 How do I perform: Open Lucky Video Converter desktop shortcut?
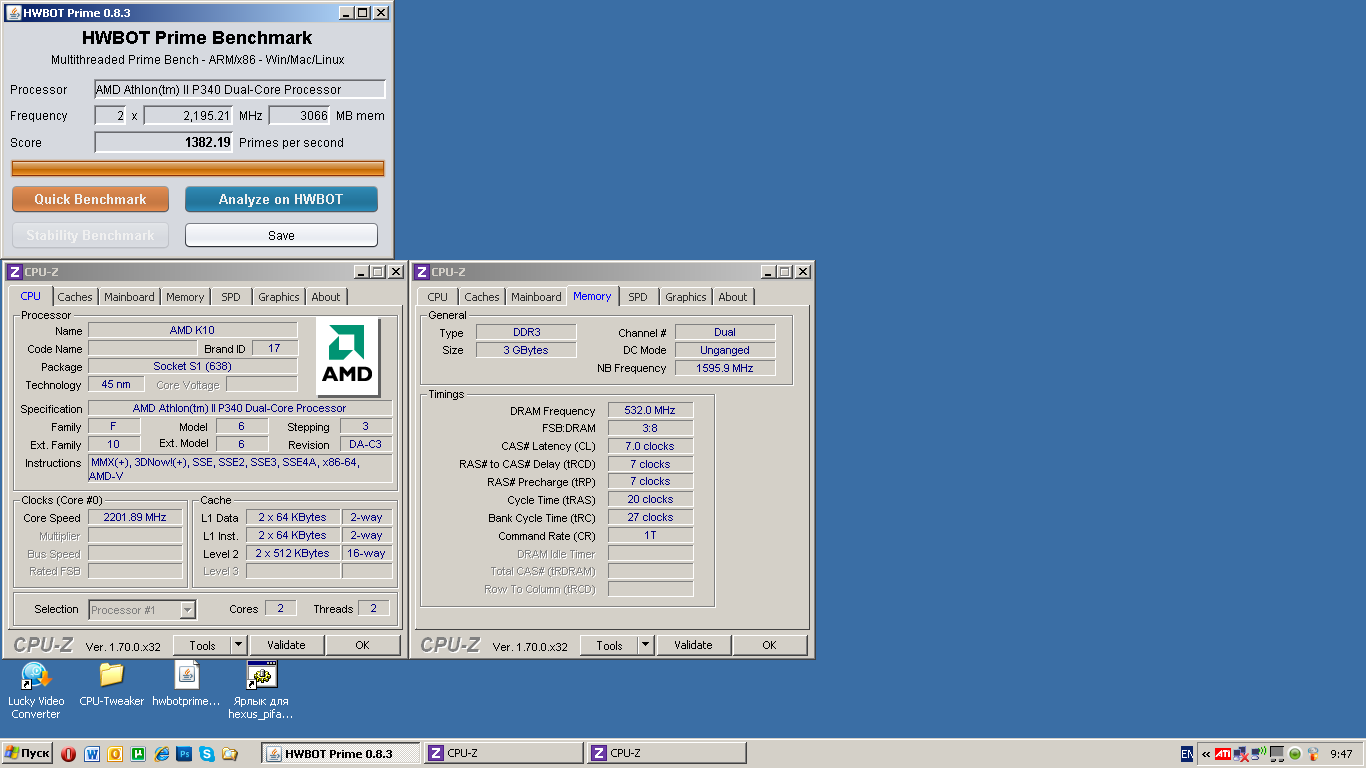[36, 690]
